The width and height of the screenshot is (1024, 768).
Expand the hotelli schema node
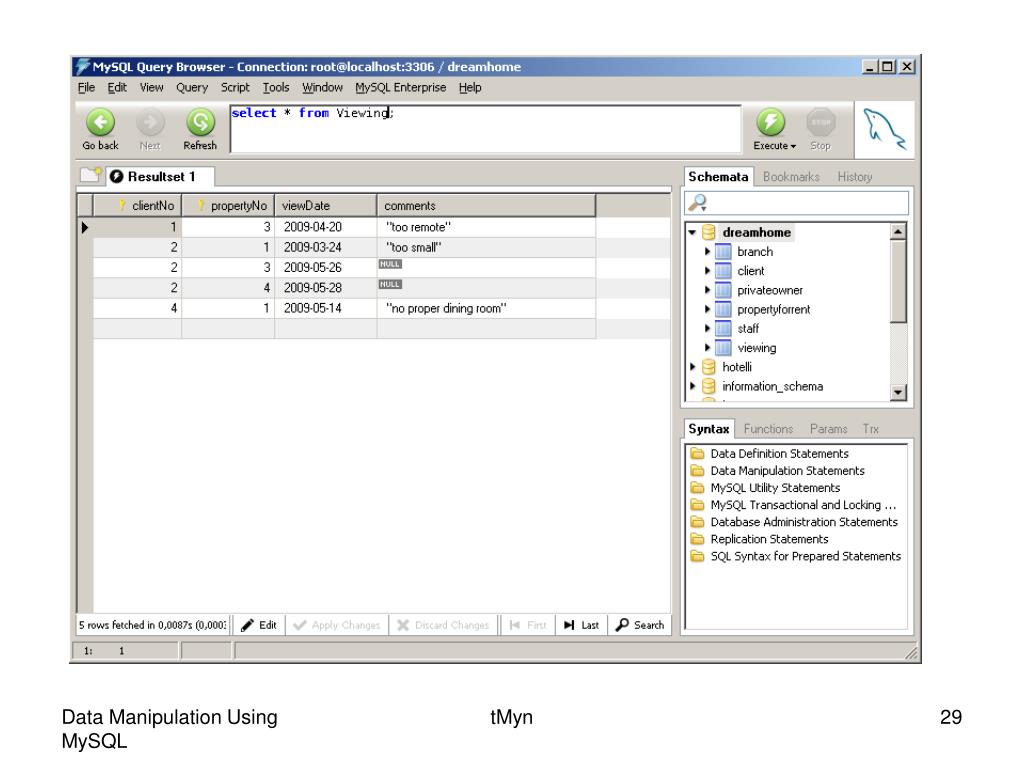693,367
